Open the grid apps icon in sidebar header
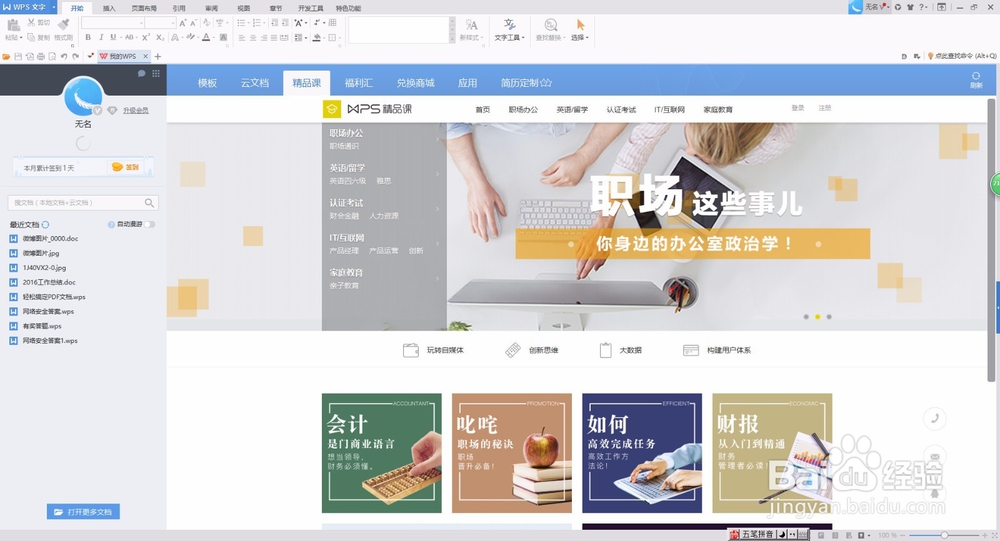Image resolution: width=1000 pixels, height=541 pixels. click(156, 73)
